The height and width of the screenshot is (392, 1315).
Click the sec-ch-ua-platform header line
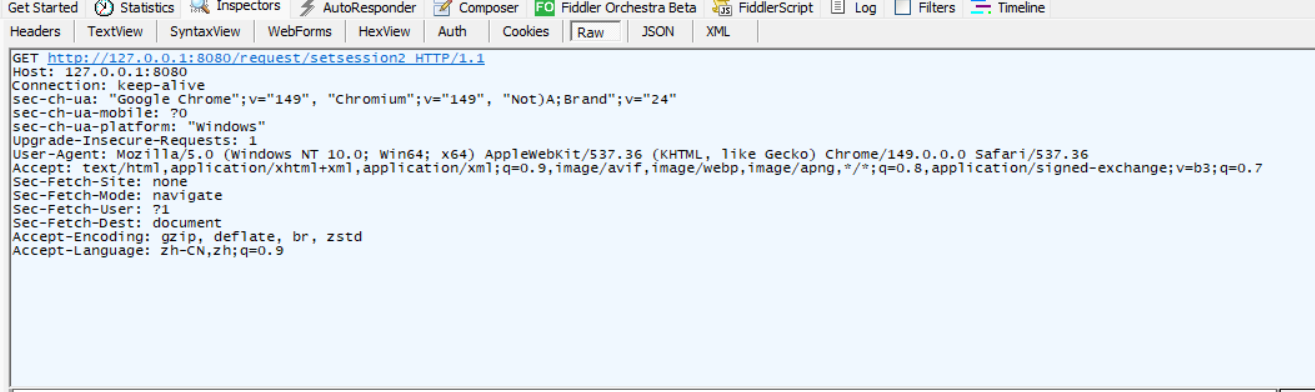[138, 127]
